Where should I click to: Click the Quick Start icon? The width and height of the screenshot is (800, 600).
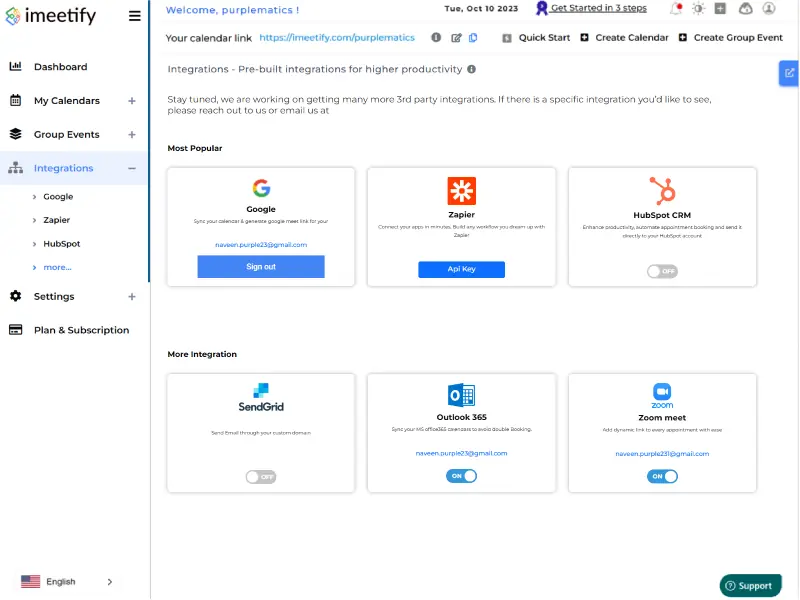pyautogui.click(x=507, y=38)
